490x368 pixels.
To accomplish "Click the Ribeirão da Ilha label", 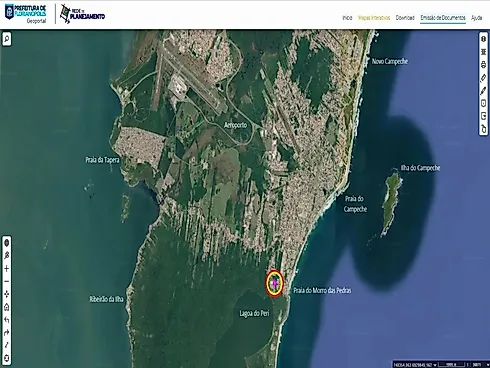I will (106, 299).
